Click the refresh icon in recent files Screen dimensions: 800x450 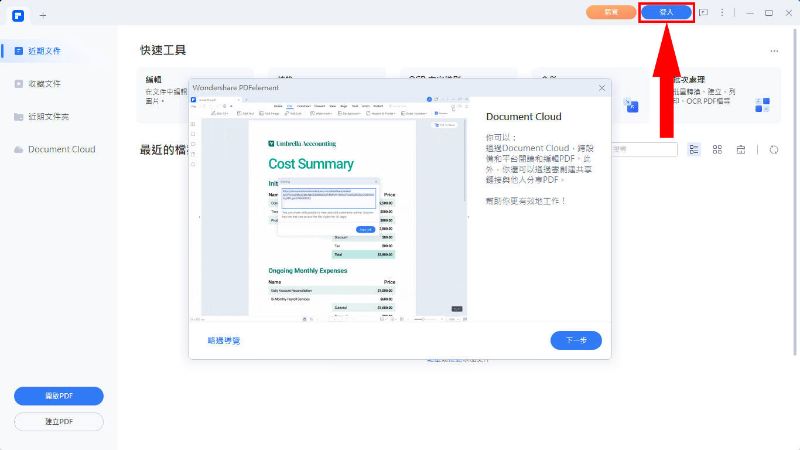pos(774,149)
